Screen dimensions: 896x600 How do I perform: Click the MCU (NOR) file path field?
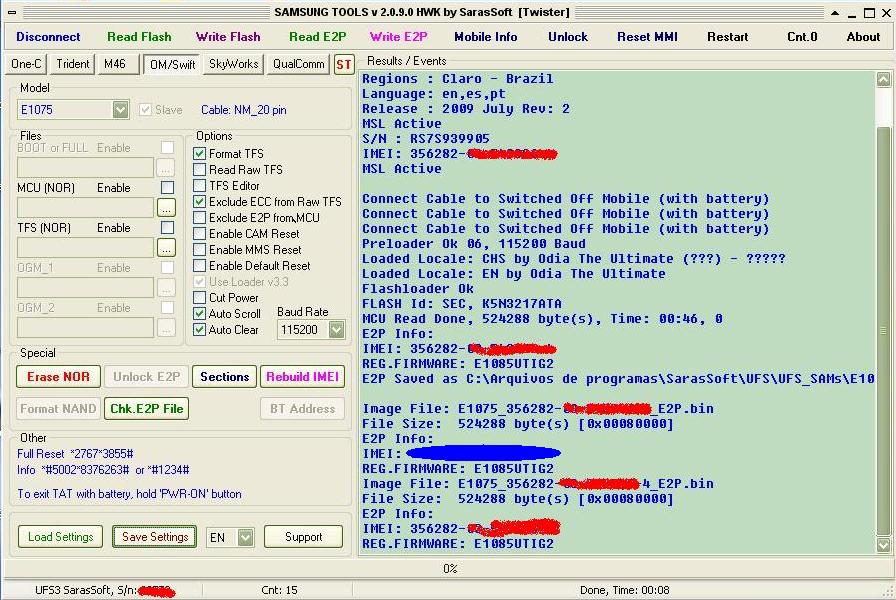click(x=86, y=208)
